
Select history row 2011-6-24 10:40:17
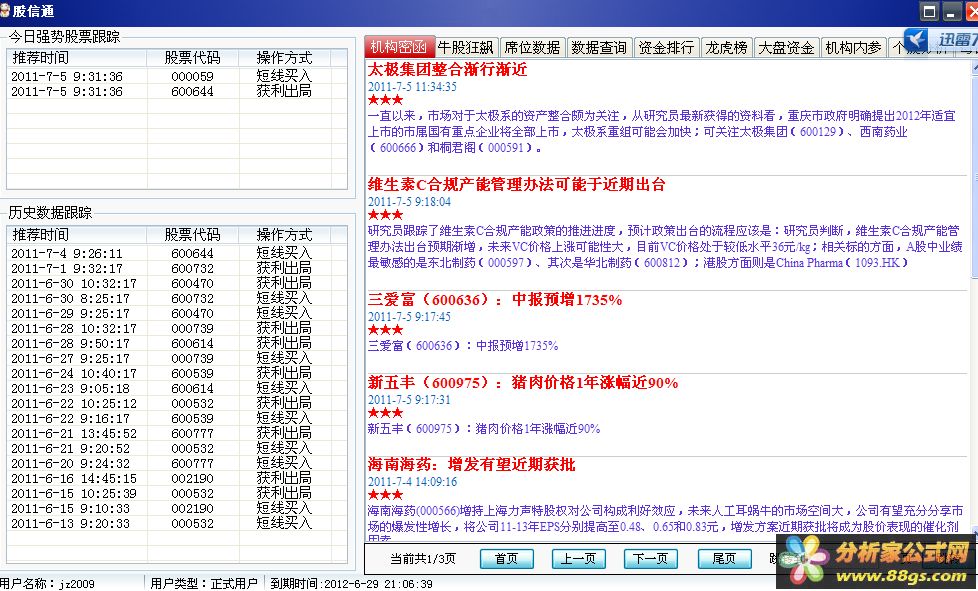pyautogui.click(x=177, y=373)
